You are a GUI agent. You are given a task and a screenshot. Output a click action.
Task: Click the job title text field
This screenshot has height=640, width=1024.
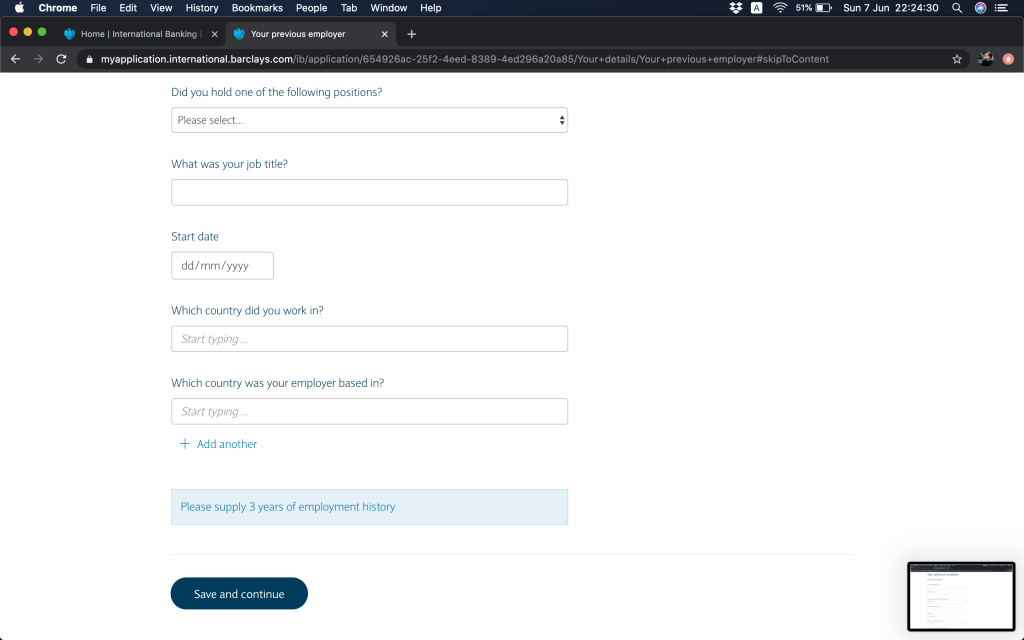[x=369, y=192]
